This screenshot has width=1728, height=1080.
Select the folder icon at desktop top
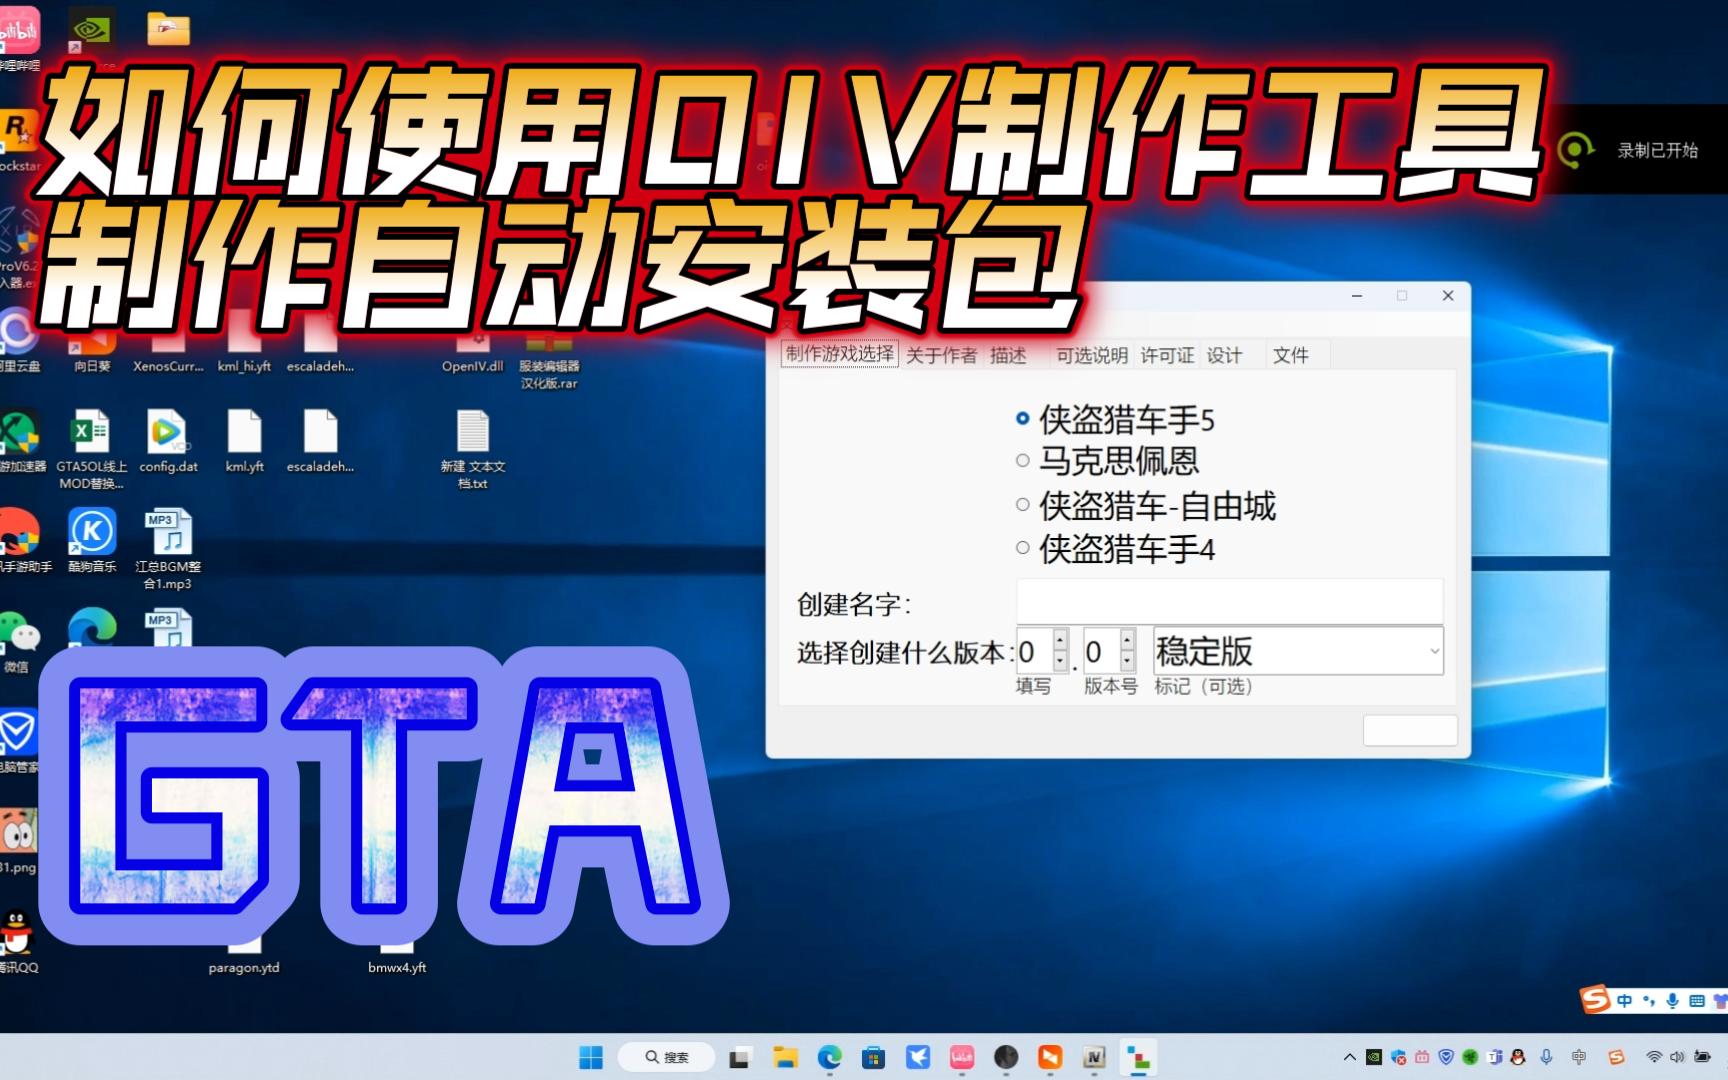click(168, 30)
